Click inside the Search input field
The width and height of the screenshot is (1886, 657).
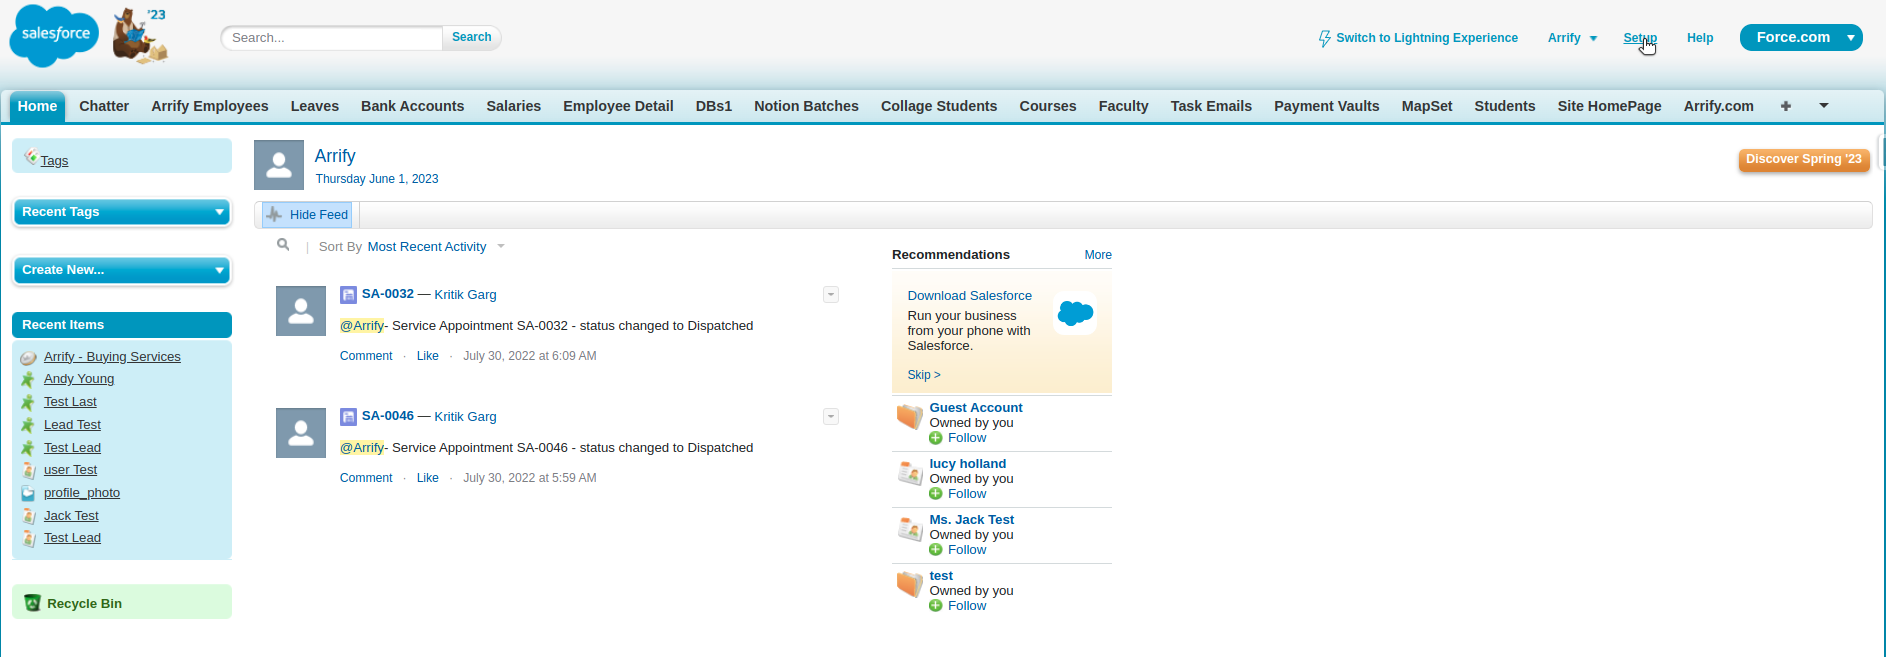(x=332, y=38)
